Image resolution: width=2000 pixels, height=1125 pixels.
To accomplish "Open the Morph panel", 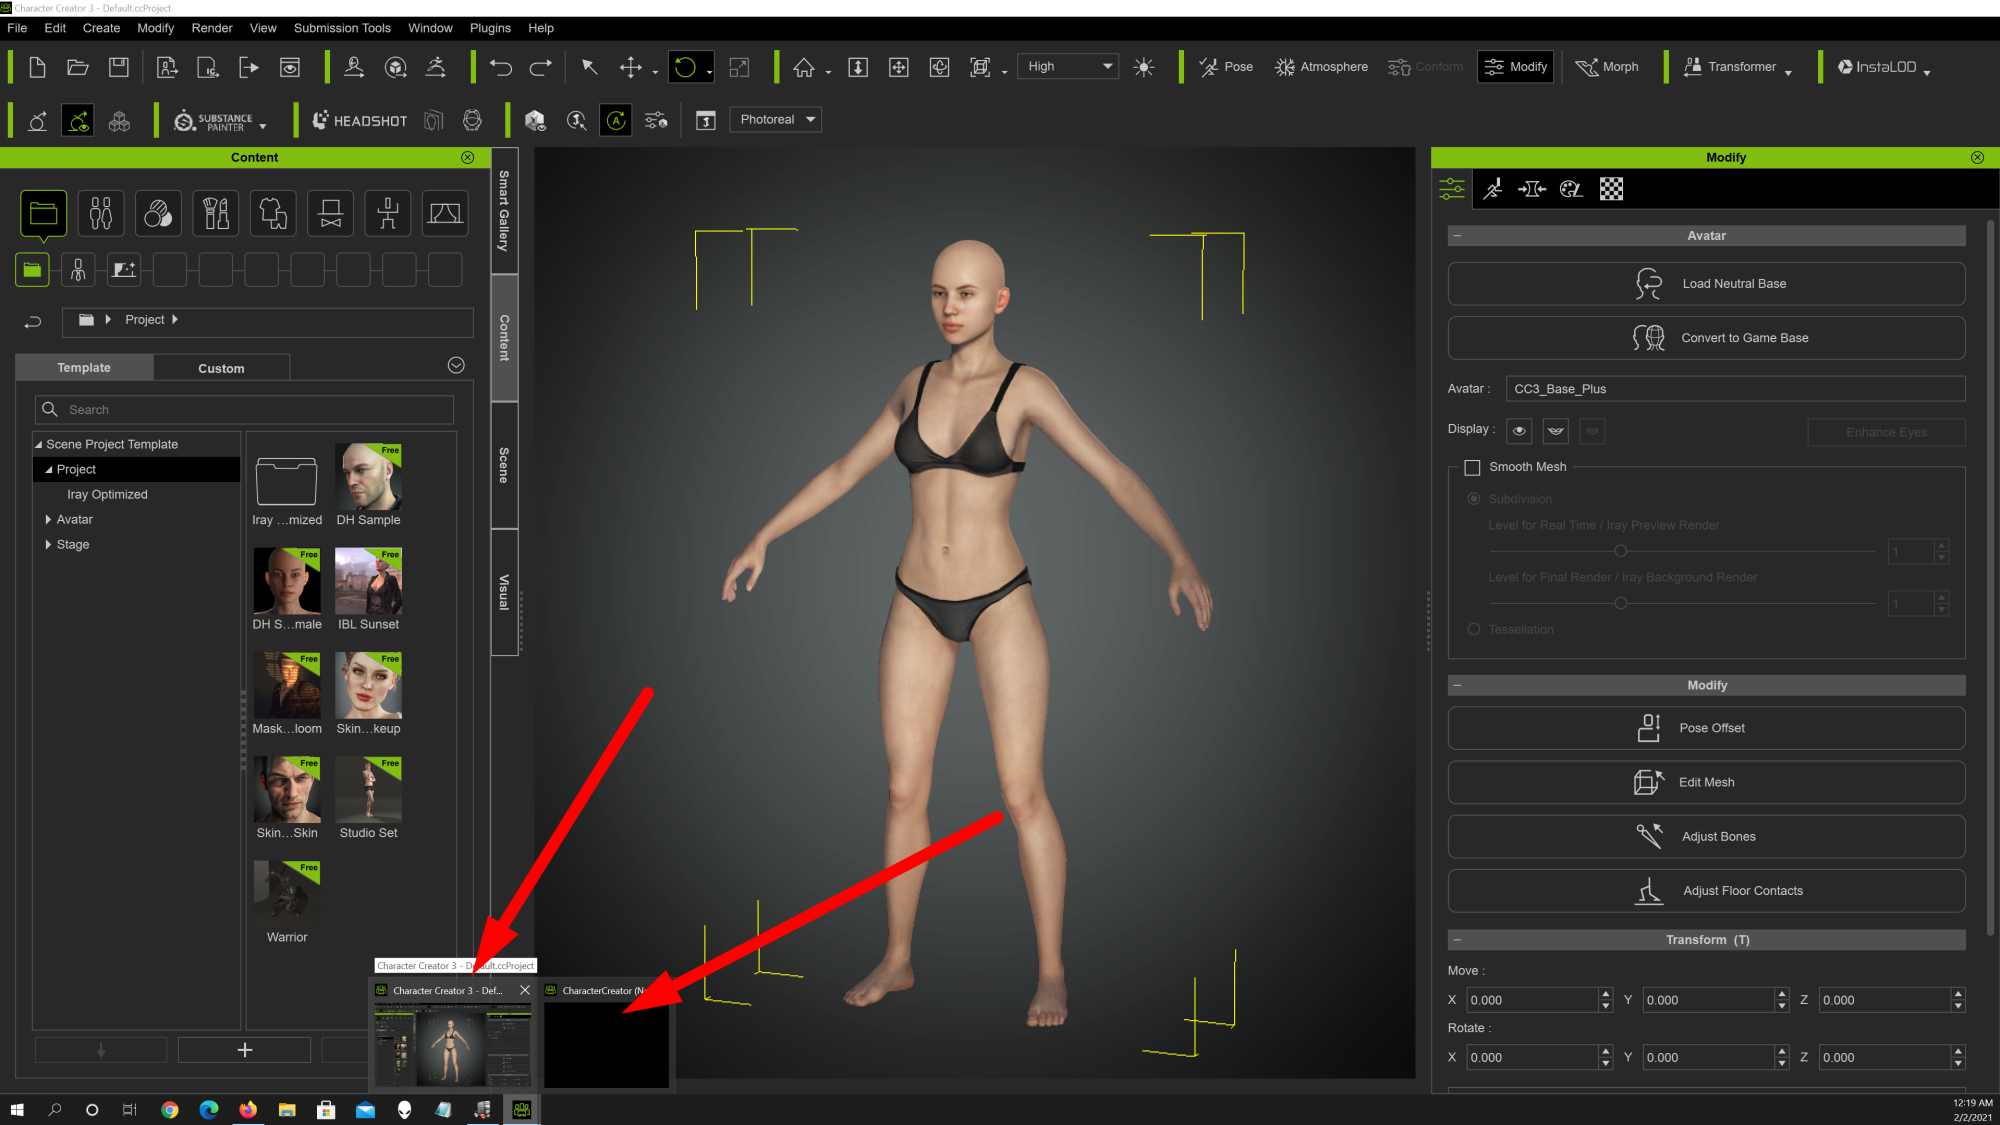I will (1607, 67).
